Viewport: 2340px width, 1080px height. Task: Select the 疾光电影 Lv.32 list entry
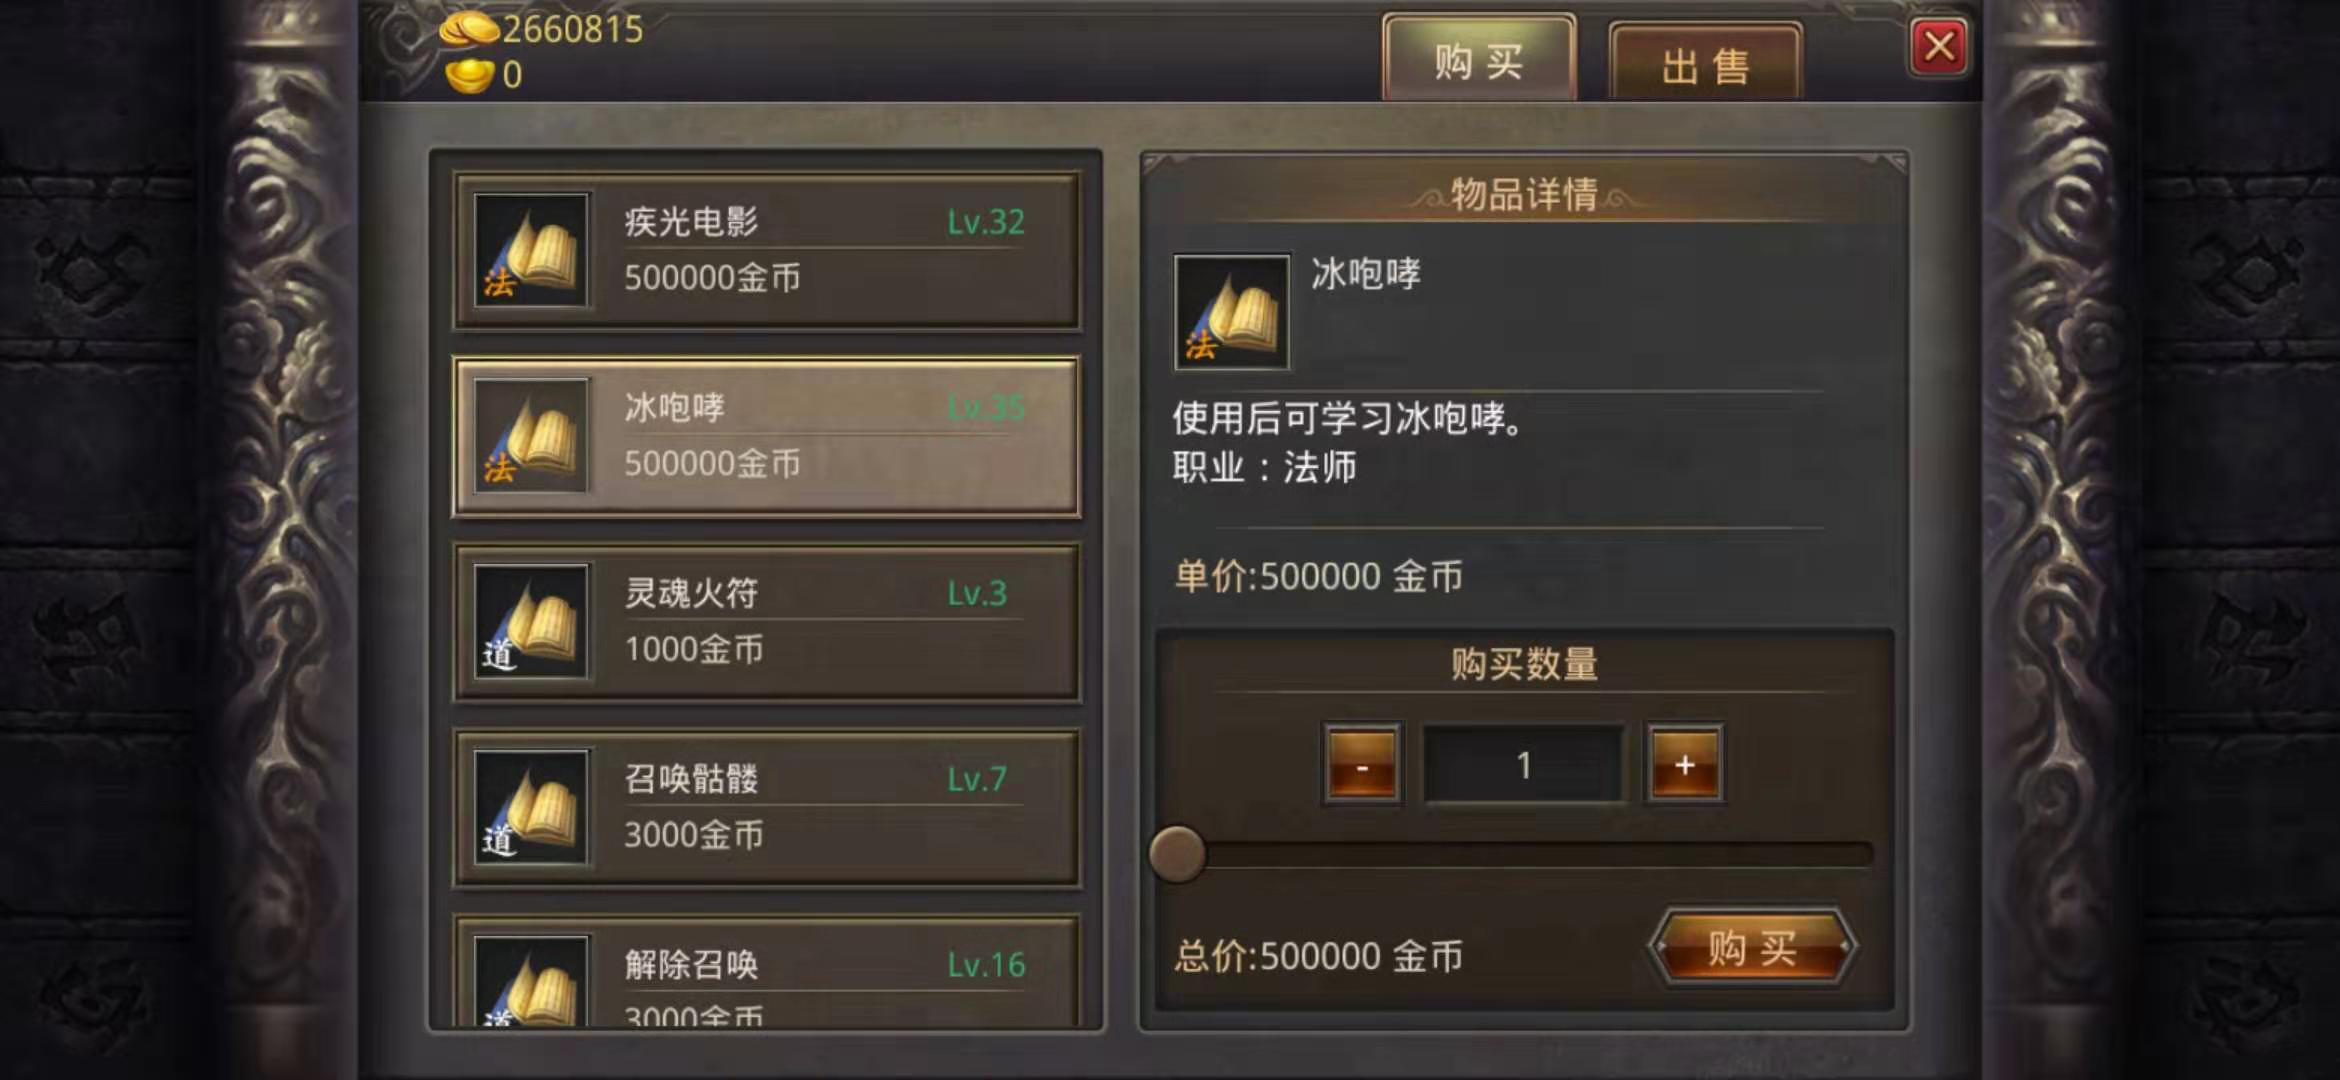point(767,250)
